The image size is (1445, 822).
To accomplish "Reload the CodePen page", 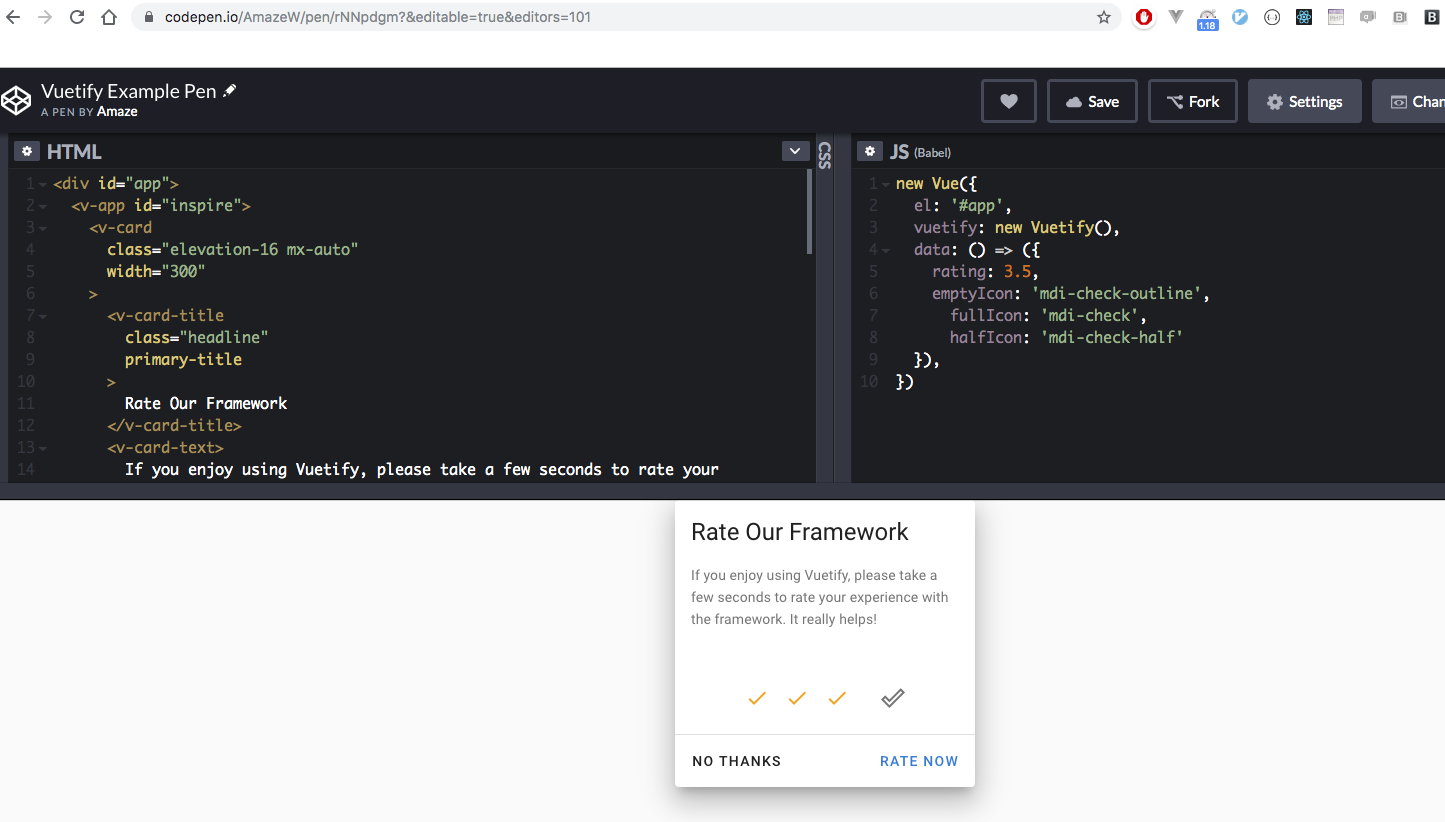I will (x=77, y=17).
